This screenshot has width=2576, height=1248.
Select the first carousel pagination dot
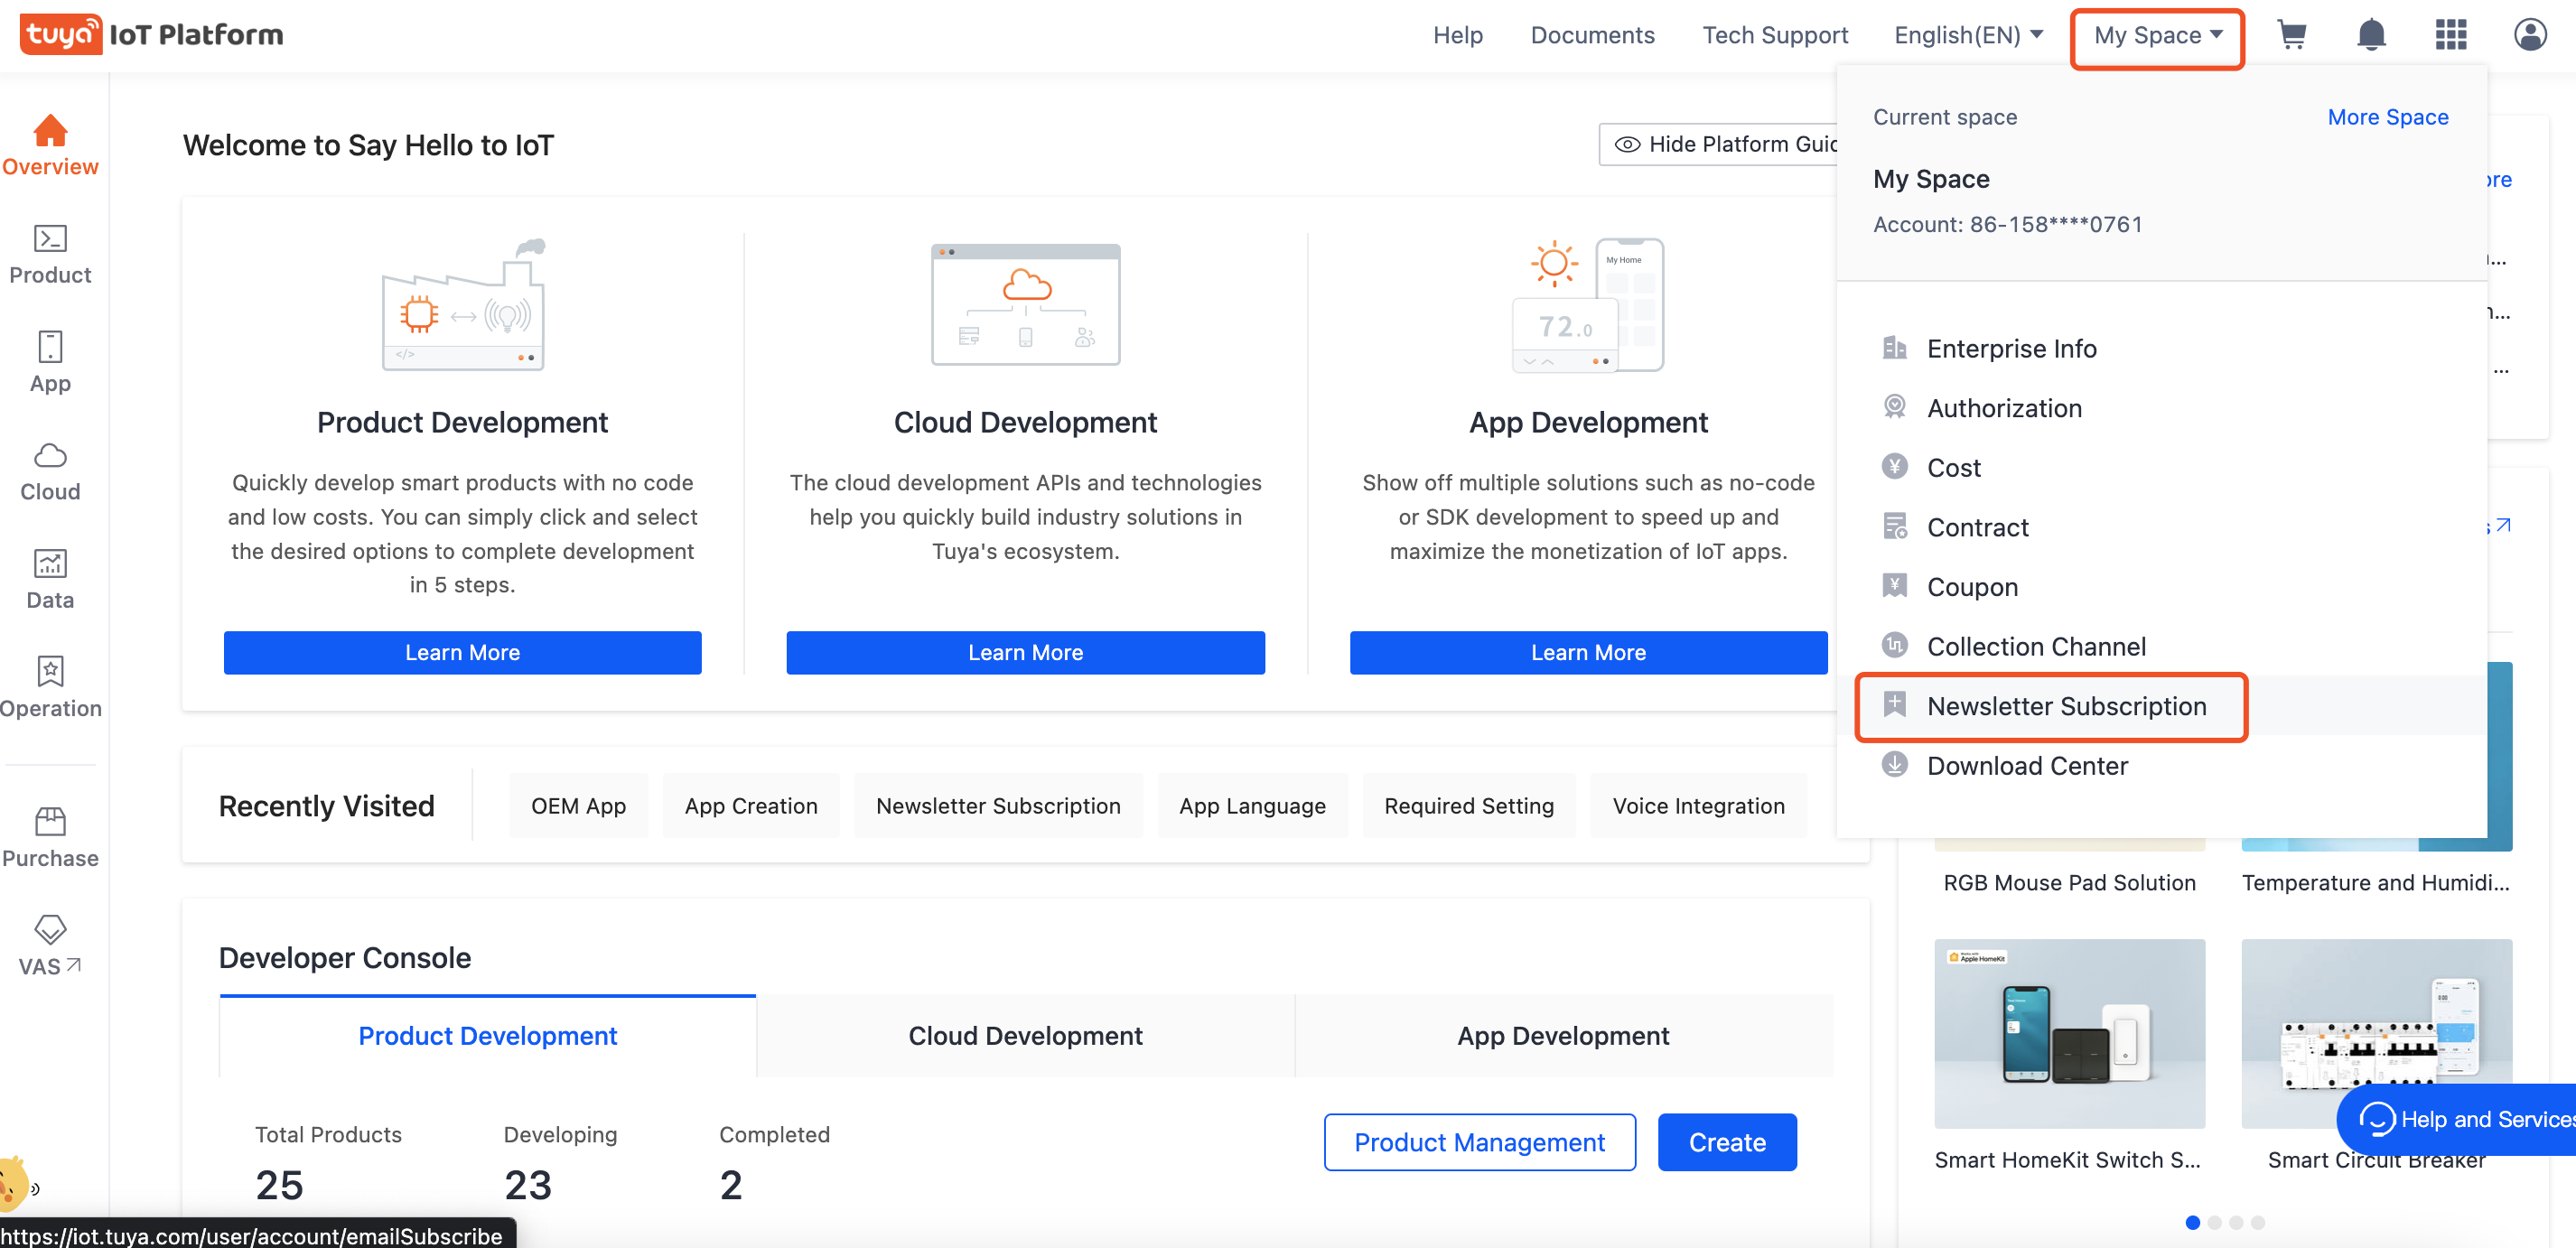(2192, 1222)
